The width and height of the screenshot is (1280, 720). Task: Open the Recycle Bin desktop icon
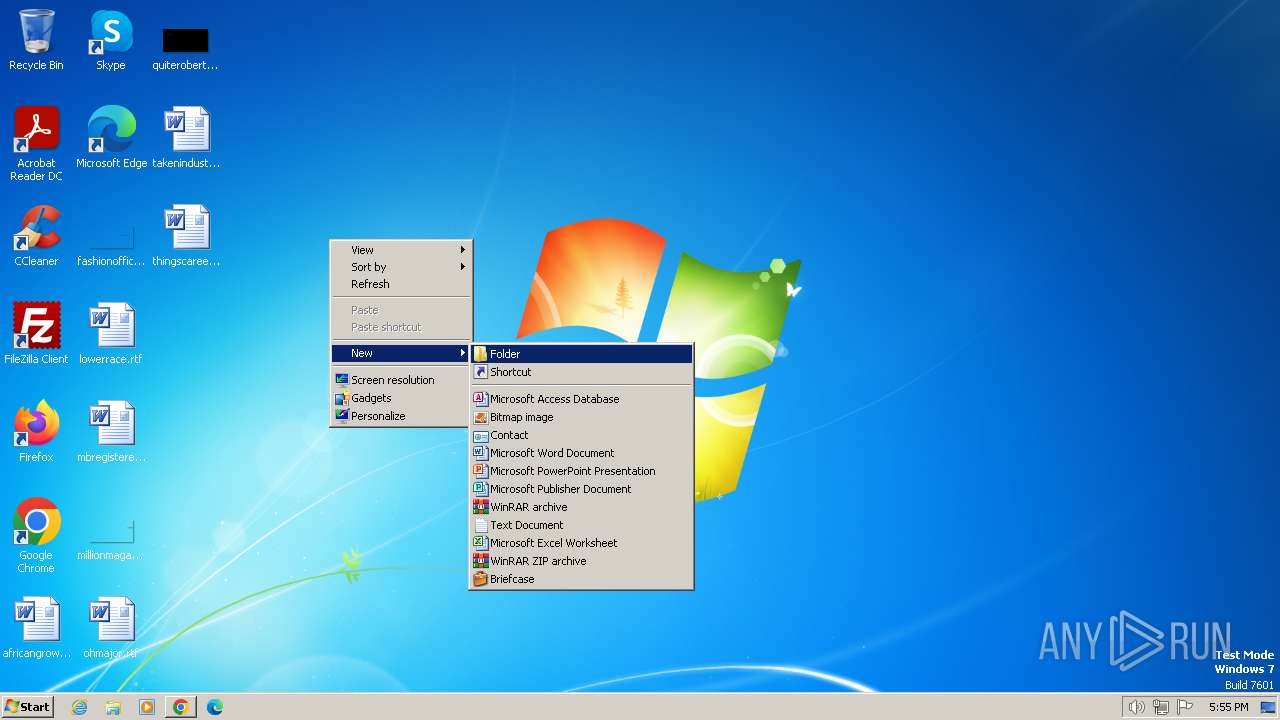click(36, 40)
